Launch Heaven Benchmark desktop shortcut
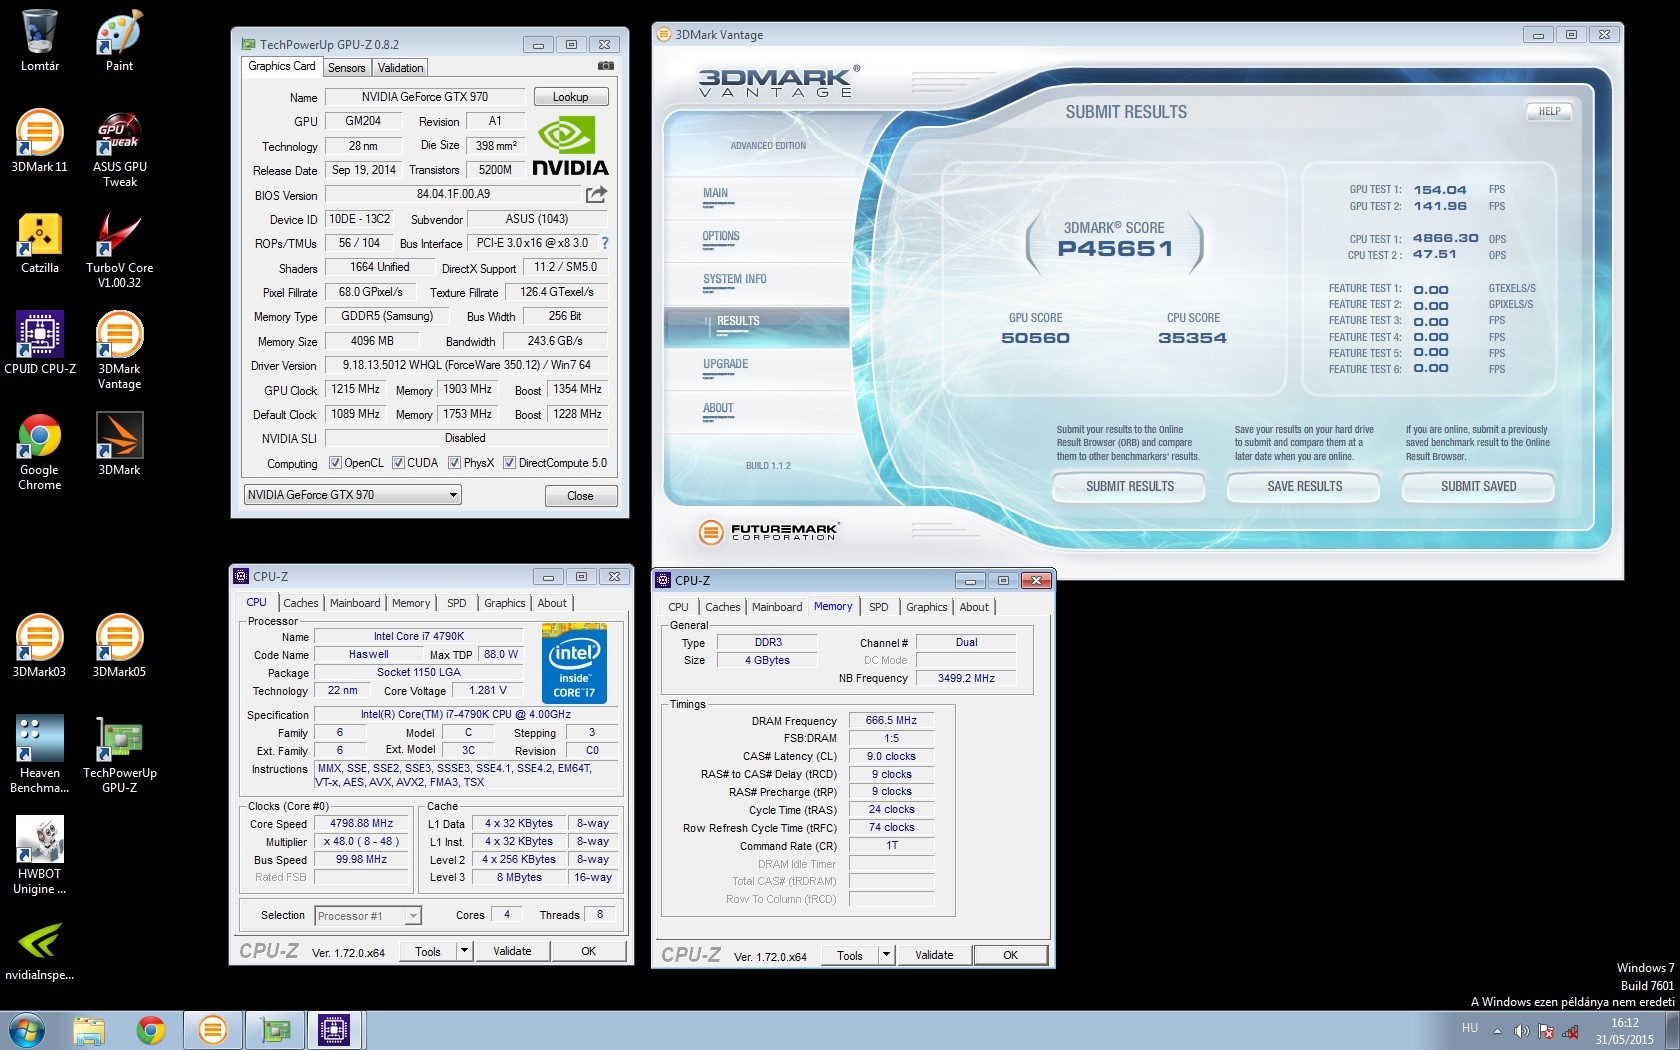 (40, 755)
